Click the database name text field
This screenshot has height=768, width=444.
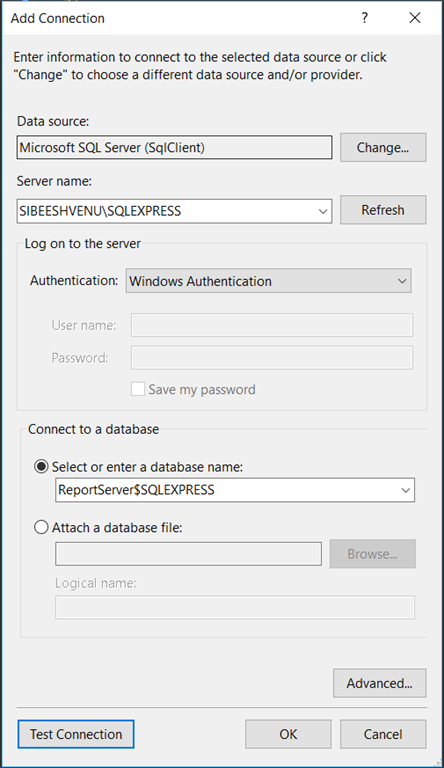click(226, 490)
